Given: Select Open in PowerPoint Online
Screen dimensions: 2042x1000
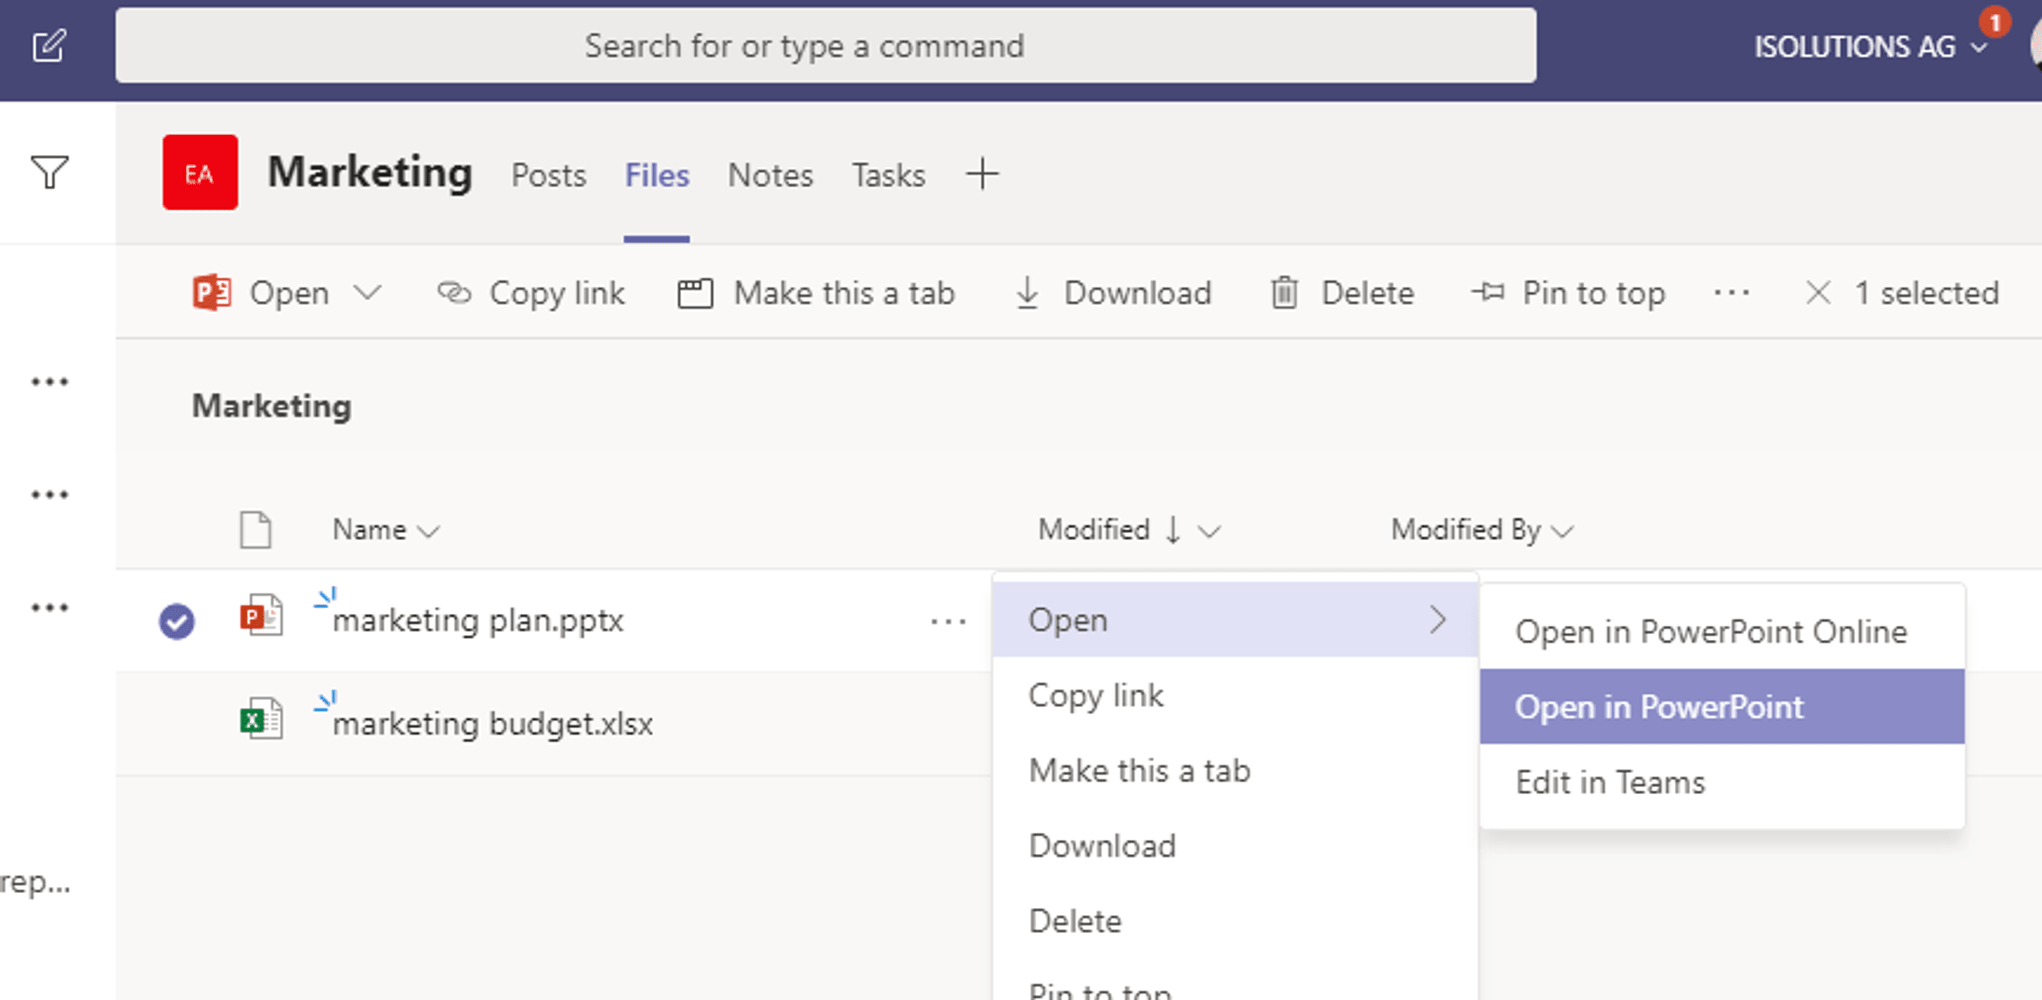Looking at the screenshot, I should pyautogui.click(x=1722, y=632).
